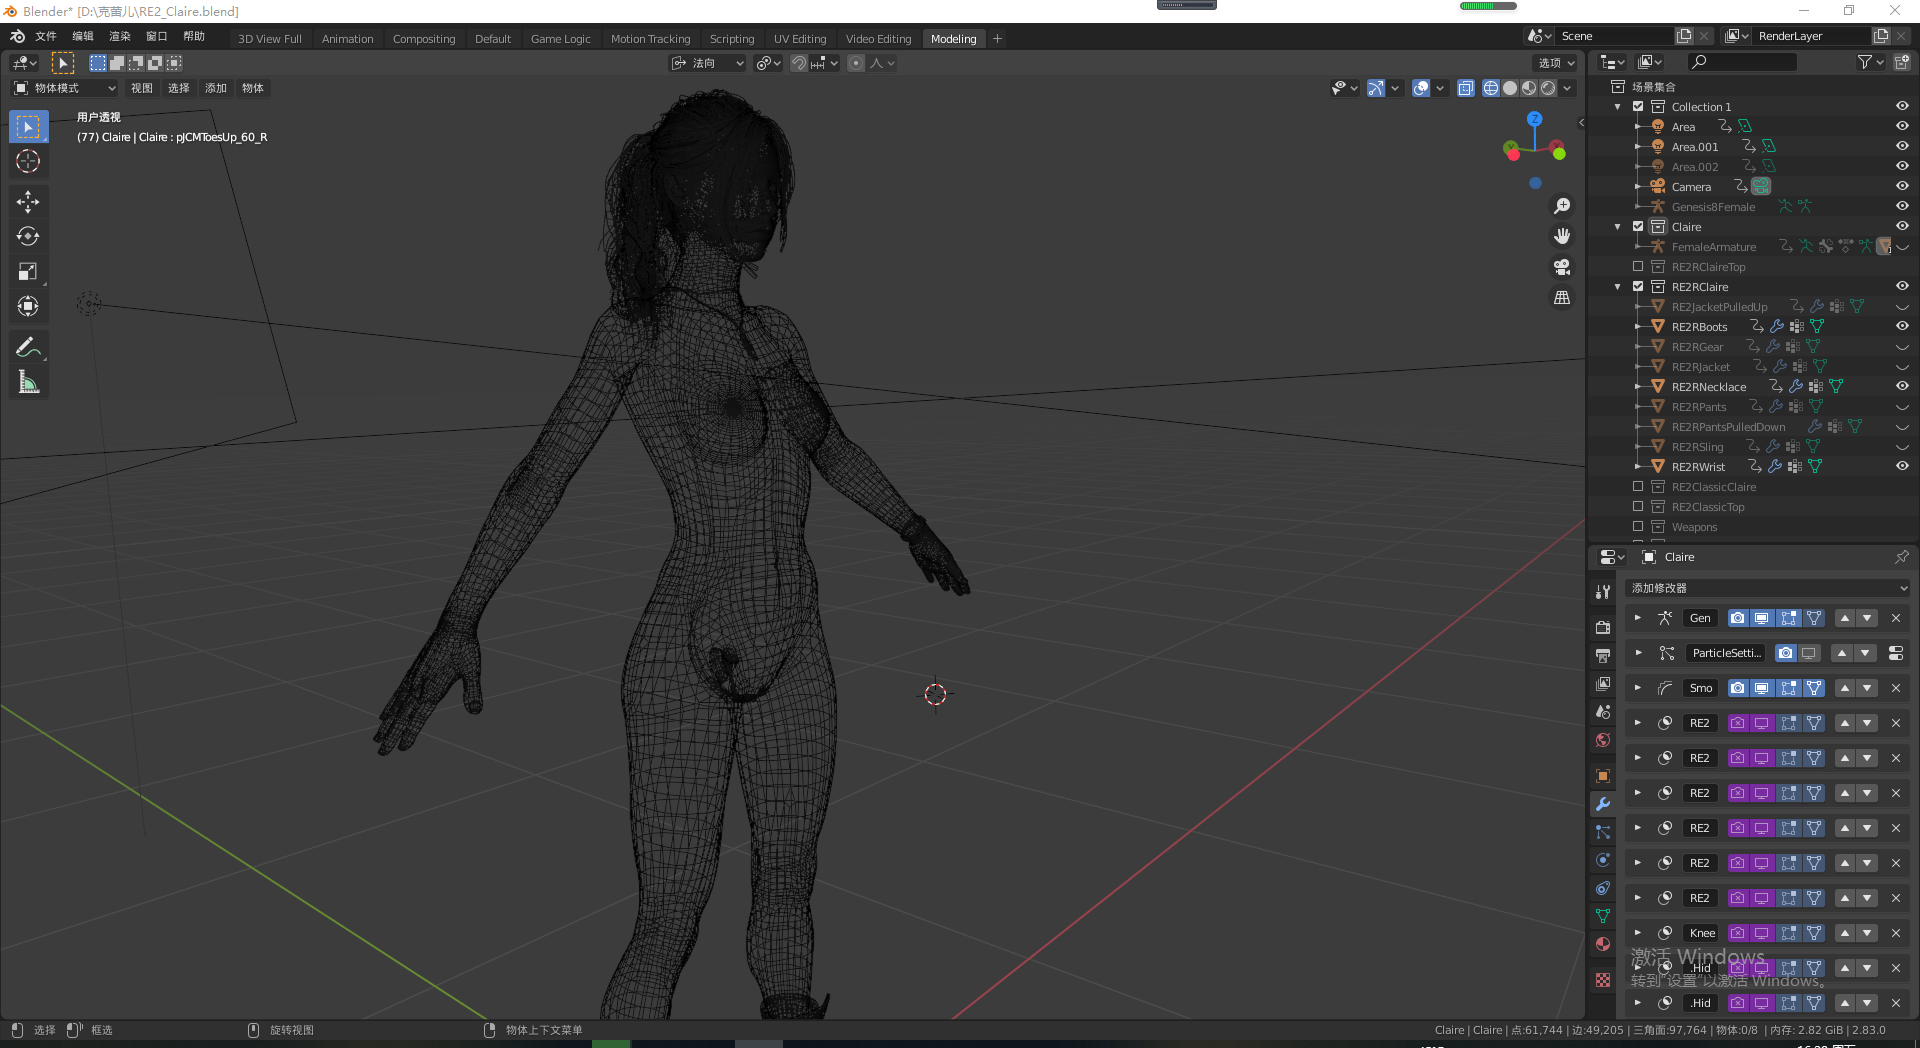
Task: Select the Box Select tool
Action: click(x=28, y=127)
